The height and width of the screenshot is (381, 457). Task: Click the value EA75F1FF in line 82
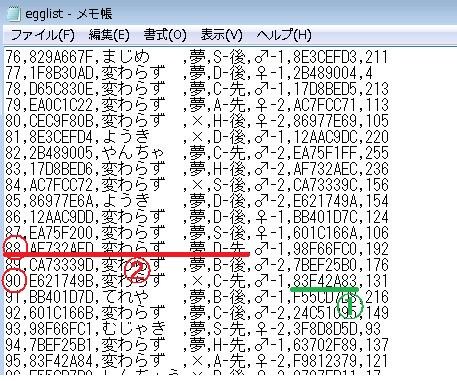coord(325,153)
